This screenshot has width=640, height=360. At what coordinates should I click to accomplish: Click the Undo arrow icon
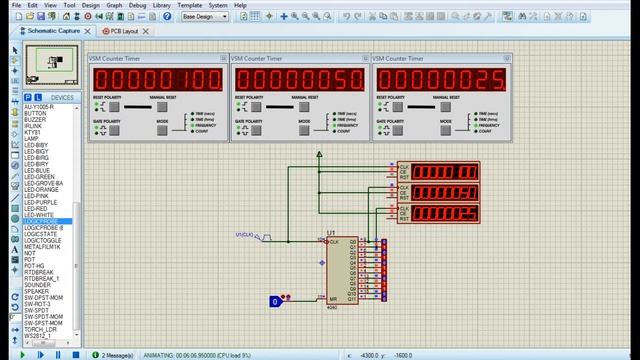pyautogui.click(x=347, y=17)
